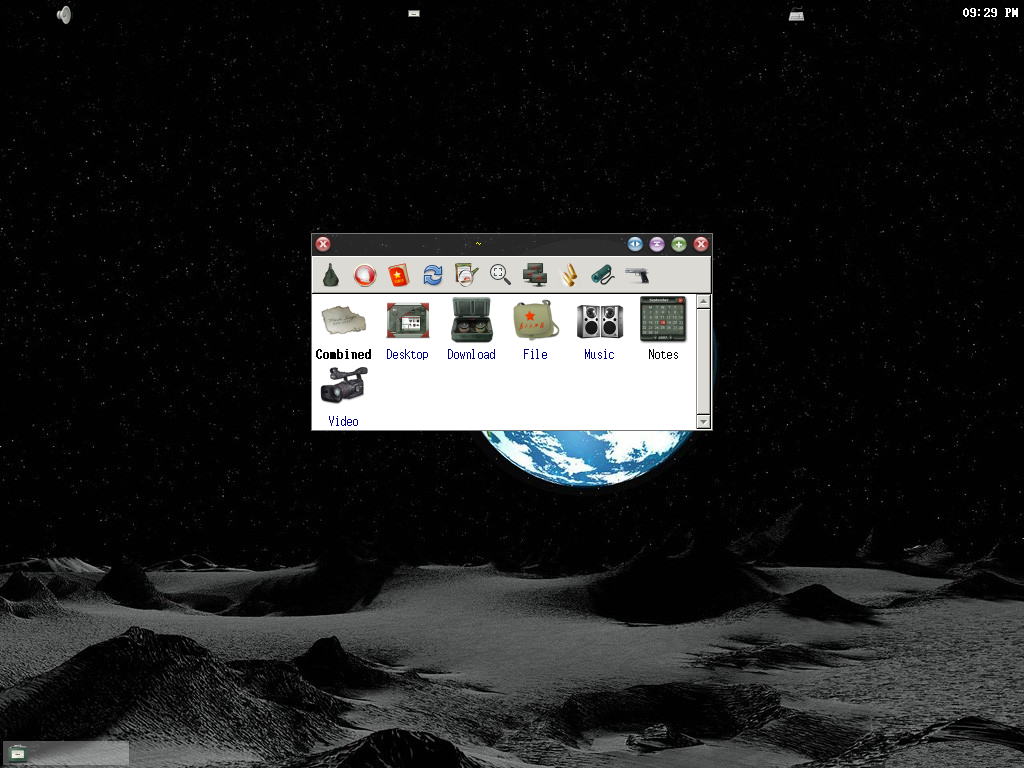Click the blue left-right arrows title button
Screen dimensions: 1024x768
tap(635, 244)
